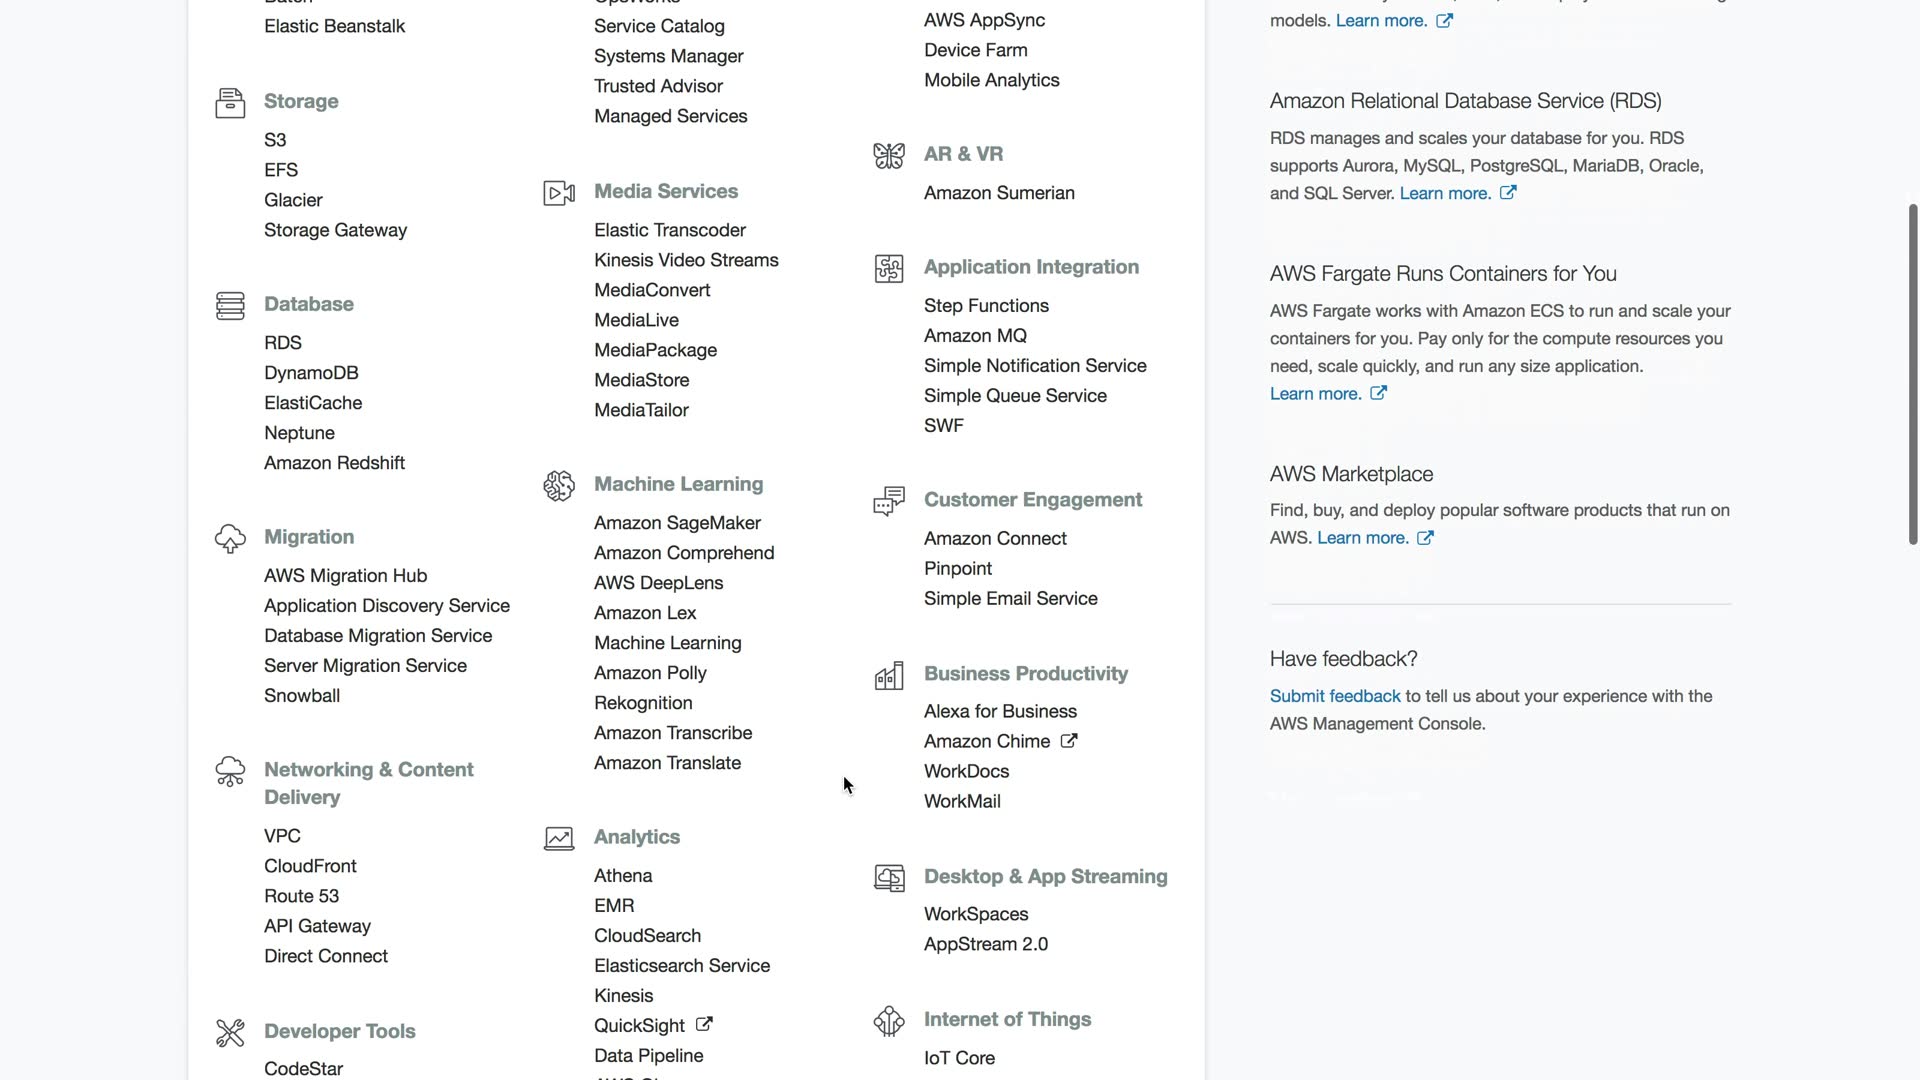Click the Developer Tools crossed-tools icon

(230, 1033)
